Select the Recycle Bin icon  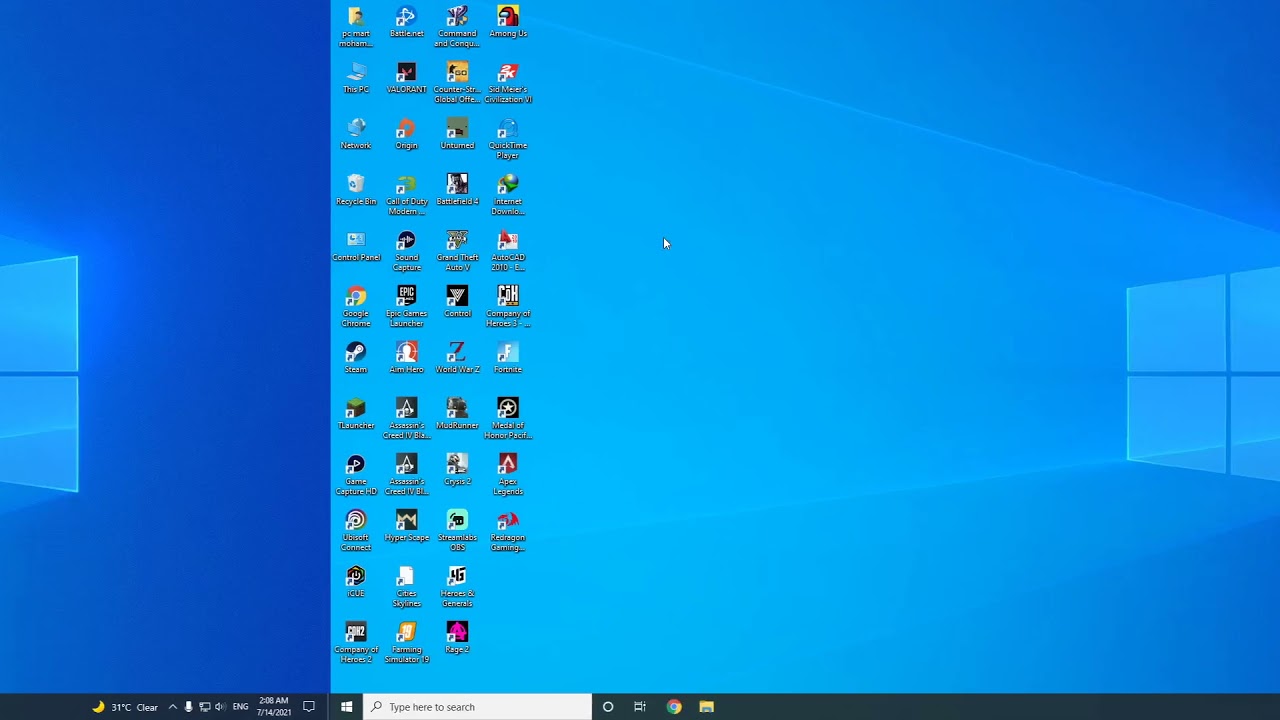(356, 191)
